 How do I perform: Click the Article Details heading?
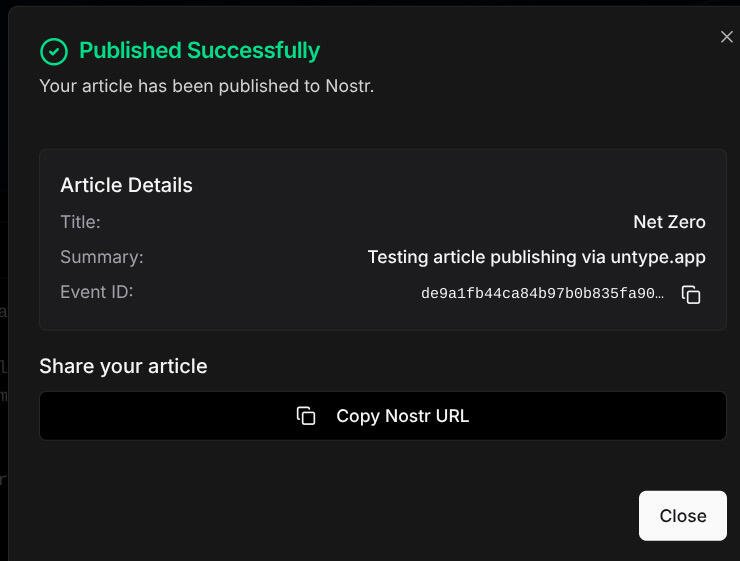point(126,185)
